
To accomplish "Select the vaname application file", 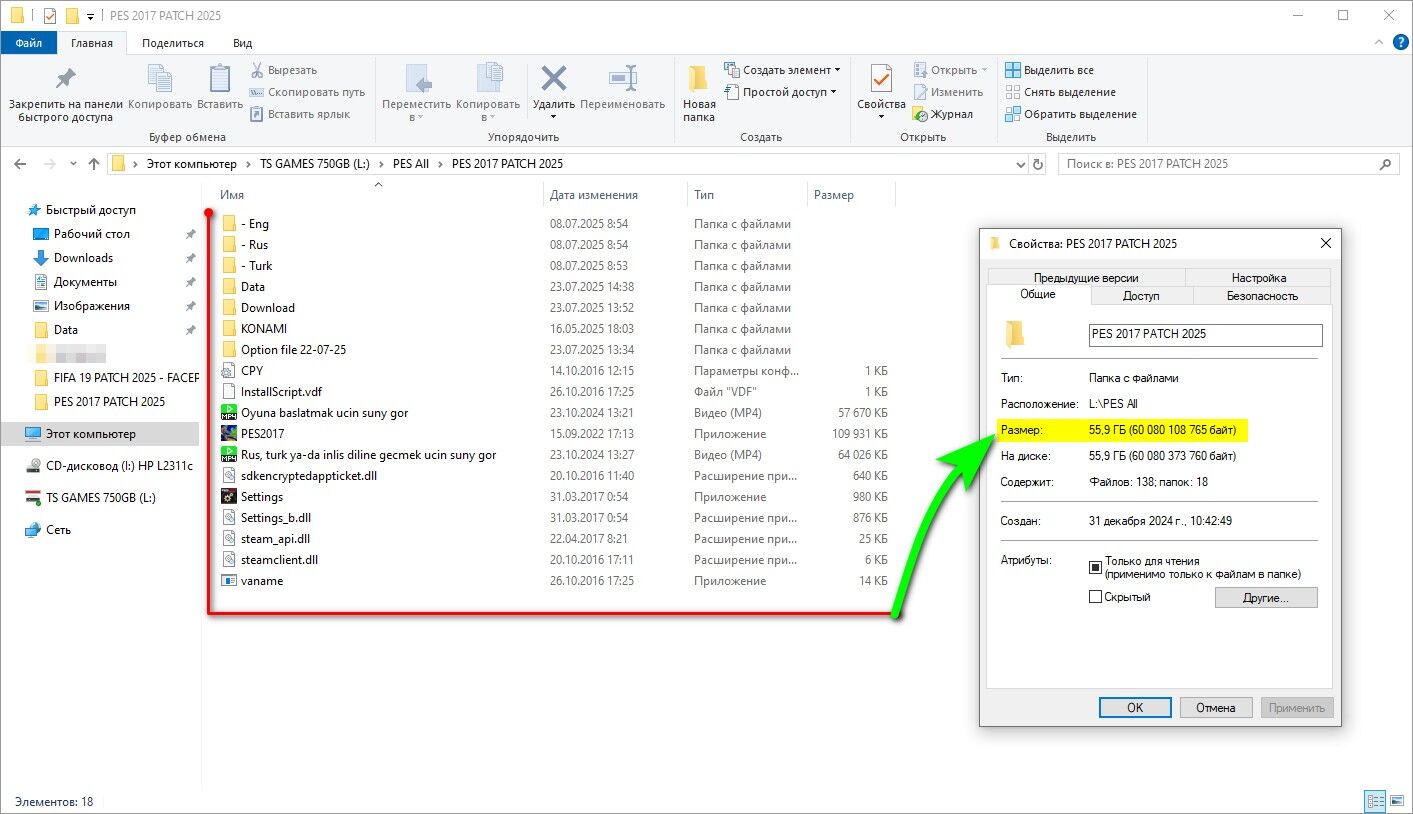I will 261,581.
